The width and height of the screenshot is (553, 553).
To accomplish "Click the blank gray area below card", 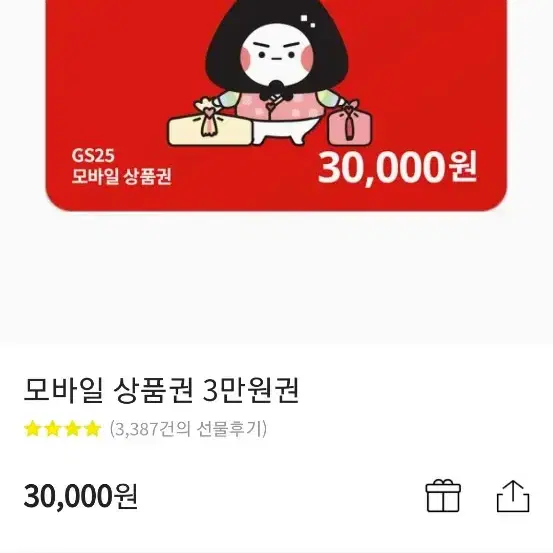I will pos(276,277).
